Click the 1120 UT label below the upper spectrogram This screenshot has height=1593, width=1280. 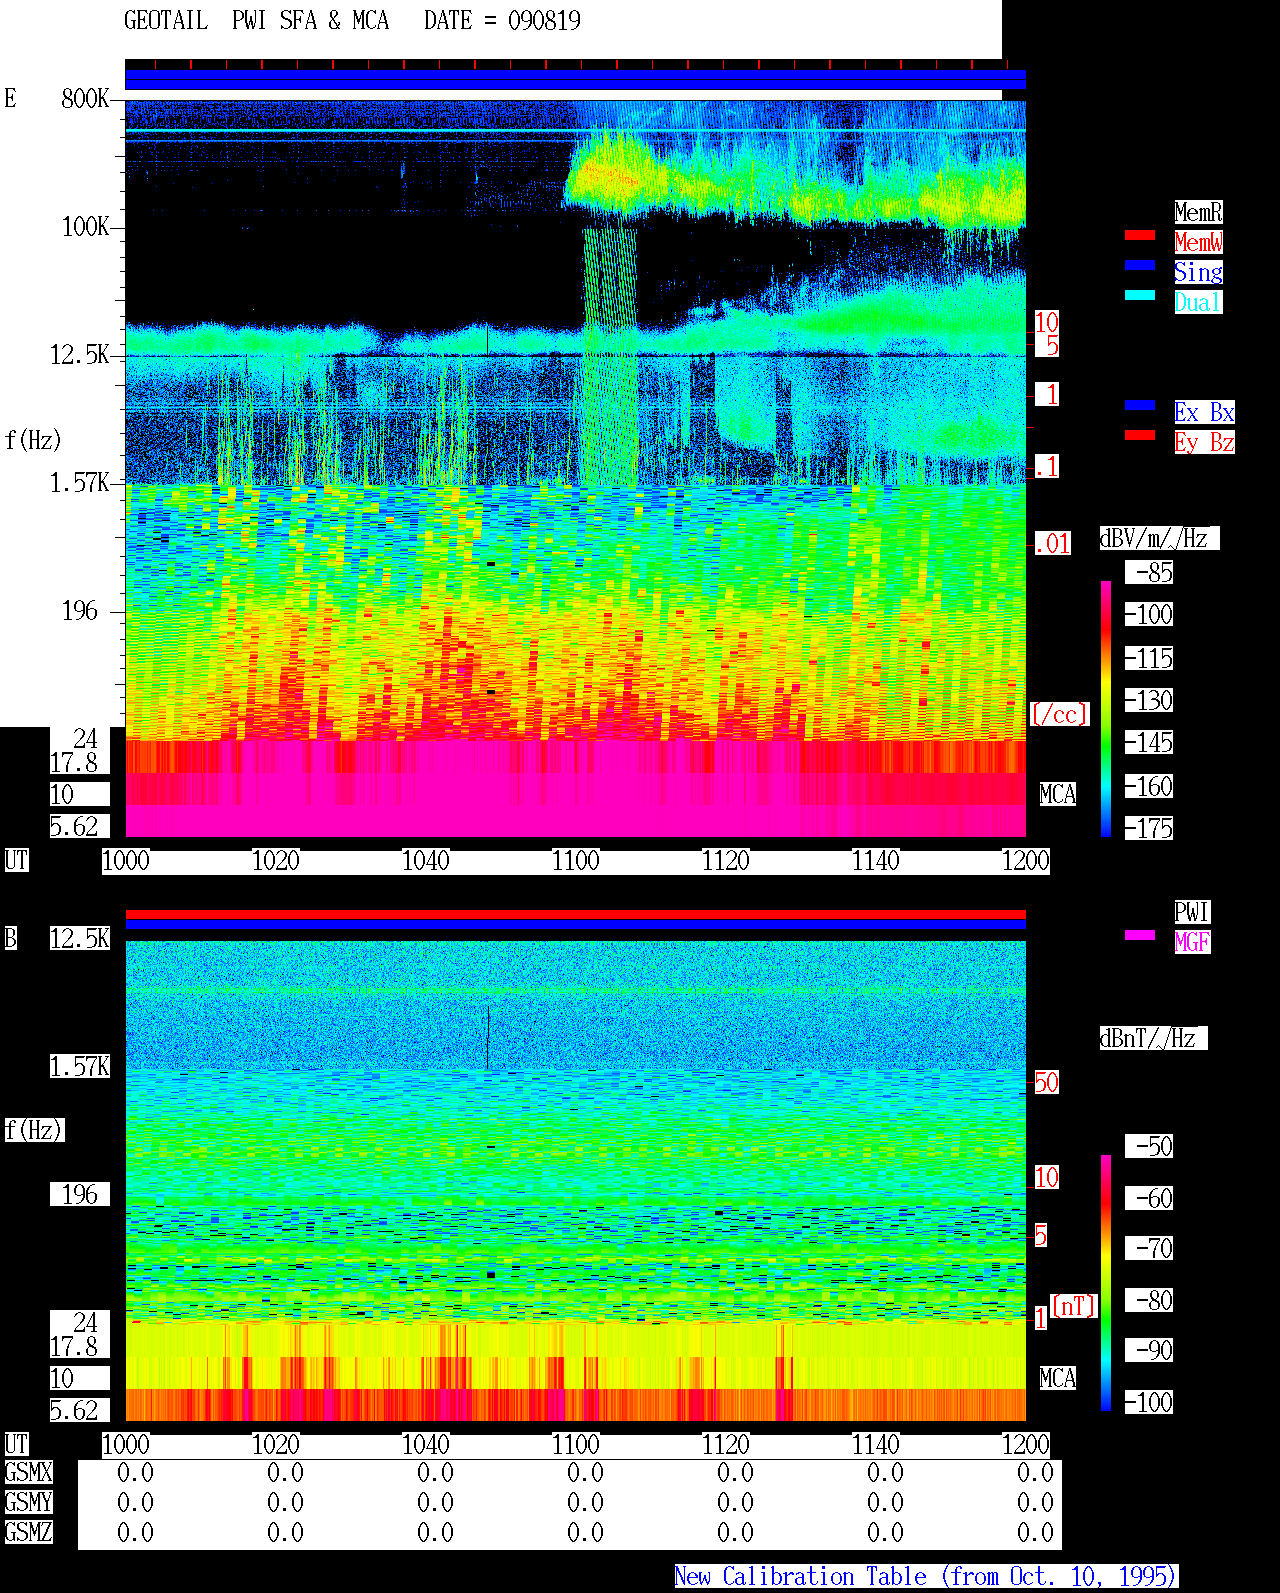[x=726, y=860]
